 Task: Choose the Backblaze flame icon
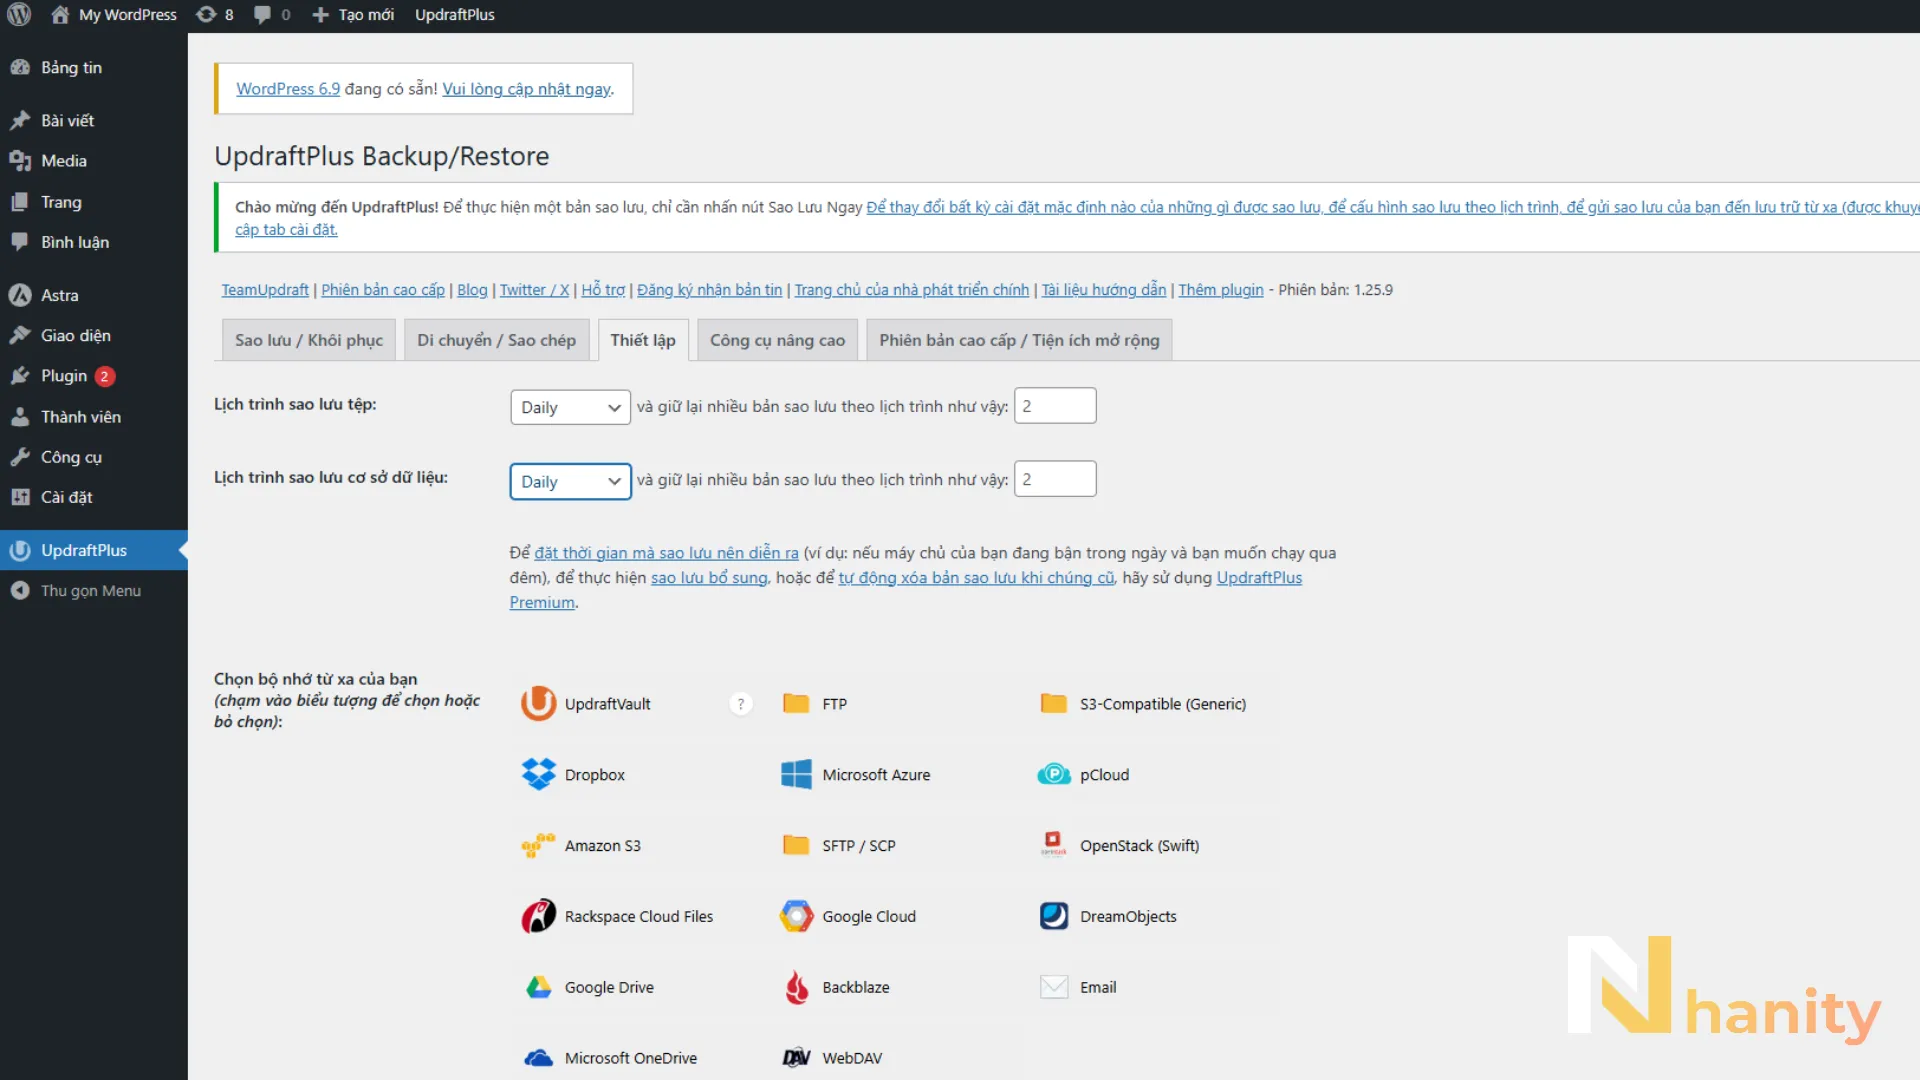click(x=796, y=987)
